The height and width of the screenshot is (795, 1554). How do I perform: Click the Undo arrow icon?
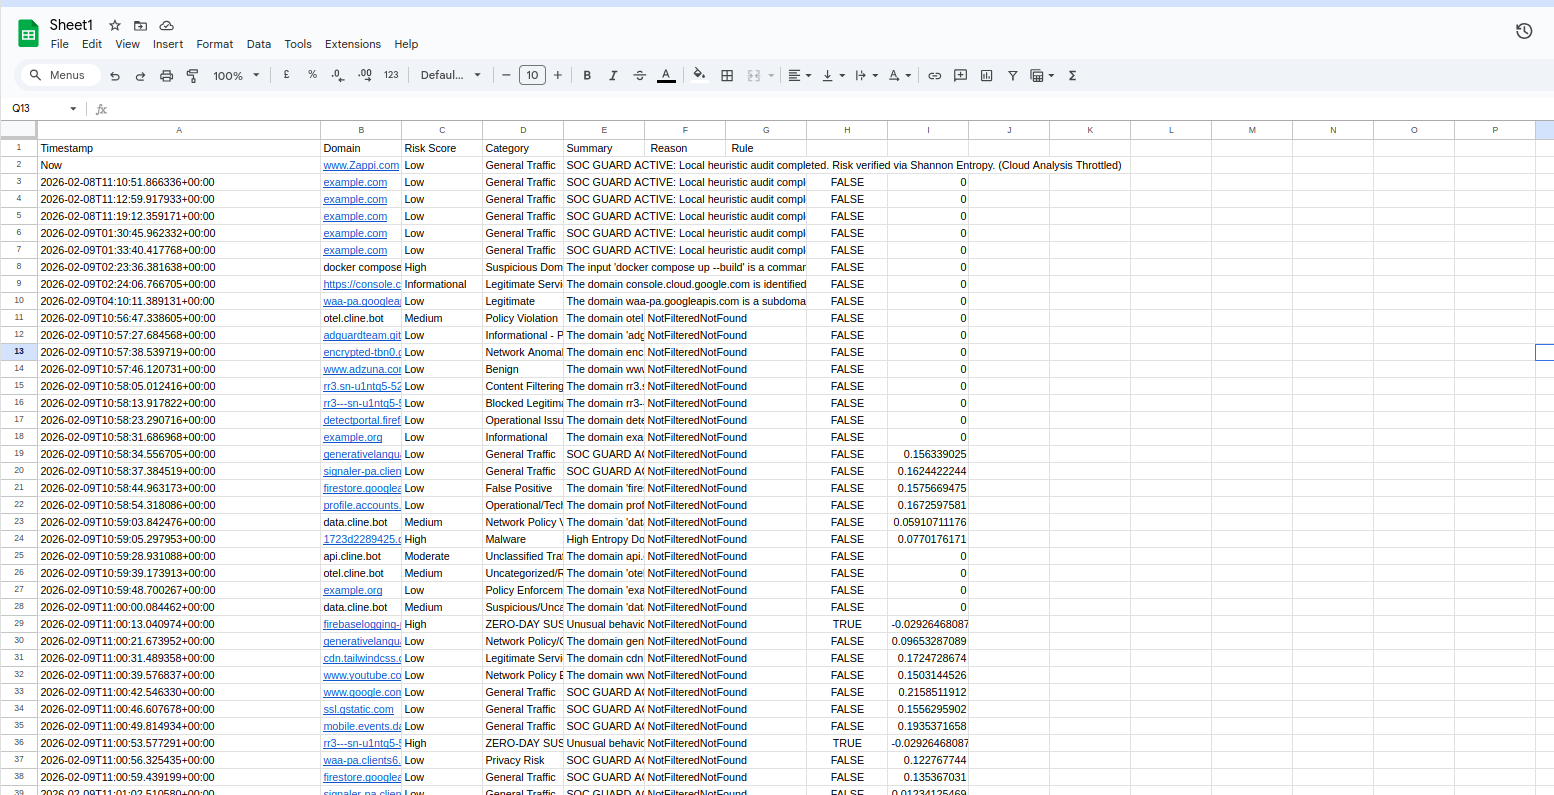[x=115, y=75]
